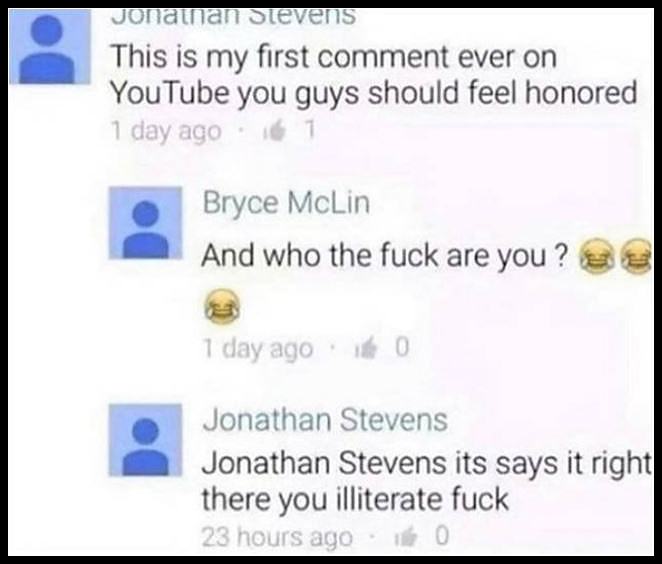Click the '1 day ago' timestamp on top comment
The image size is (662, 564).
166,132
